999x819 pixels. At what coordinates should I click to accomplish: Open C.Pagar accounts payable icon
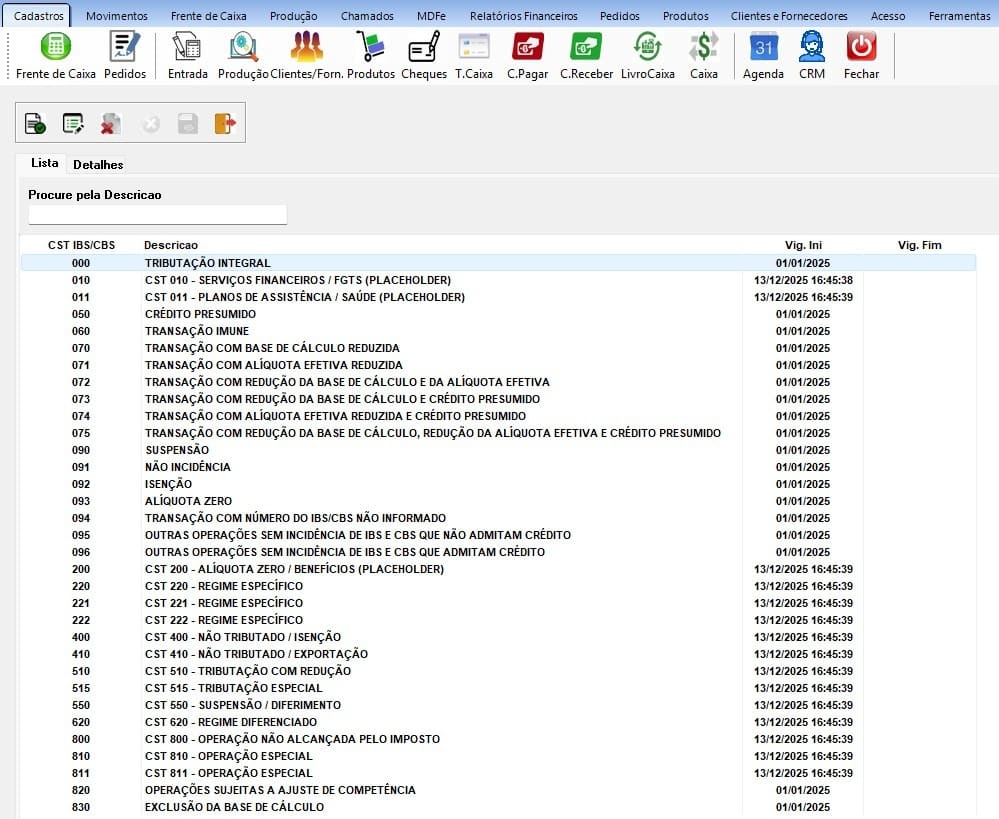(527, 47)
